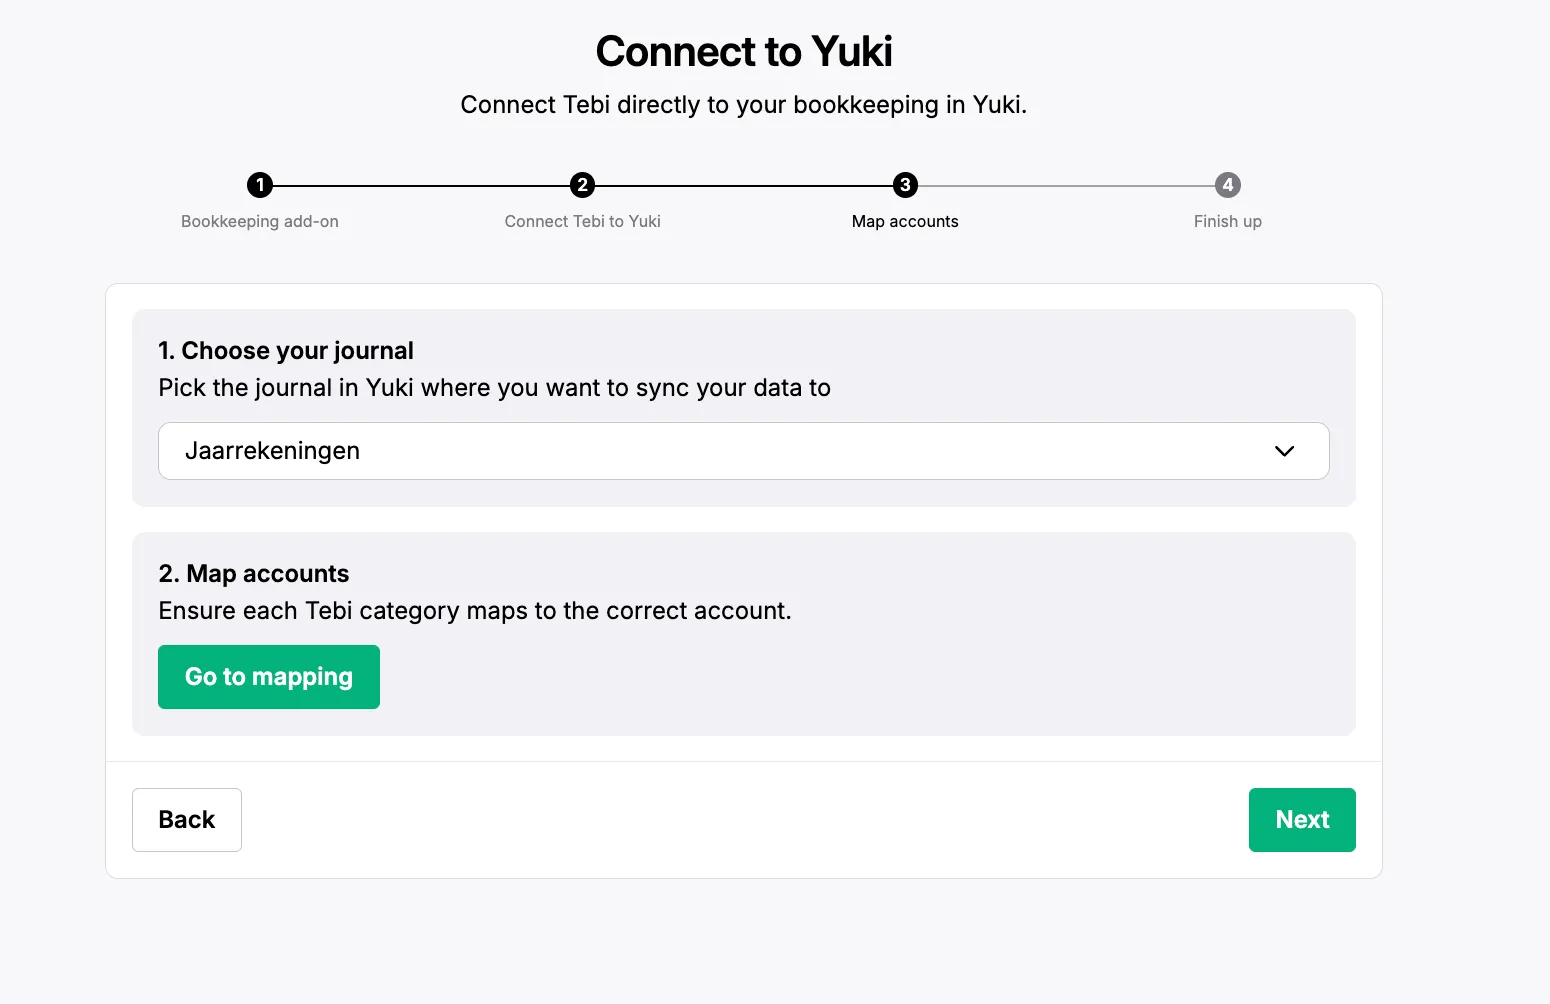Click the step 3 circle icon
The image size is (1550, 1004).
(x=905, y=185)
